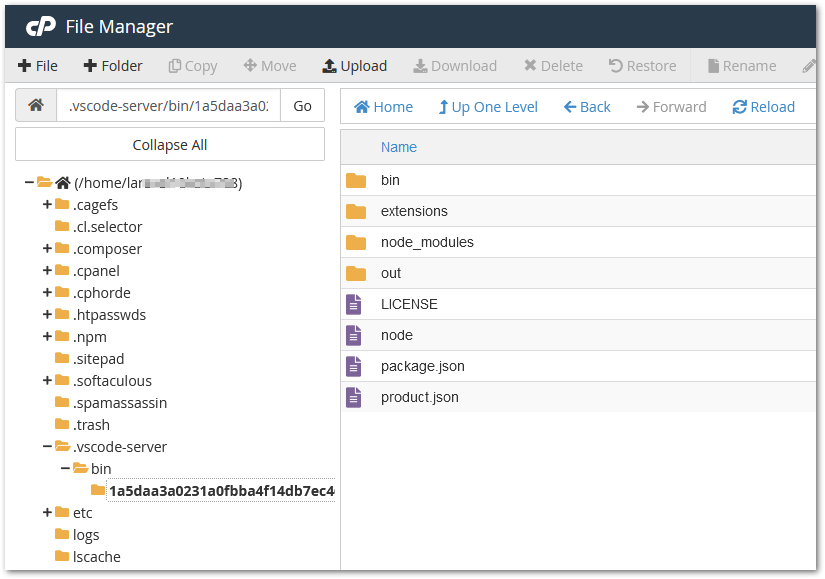Viewport: 825px width, 579px height.
Task: Go to Home in navigation bar
Action: (384, 107)
